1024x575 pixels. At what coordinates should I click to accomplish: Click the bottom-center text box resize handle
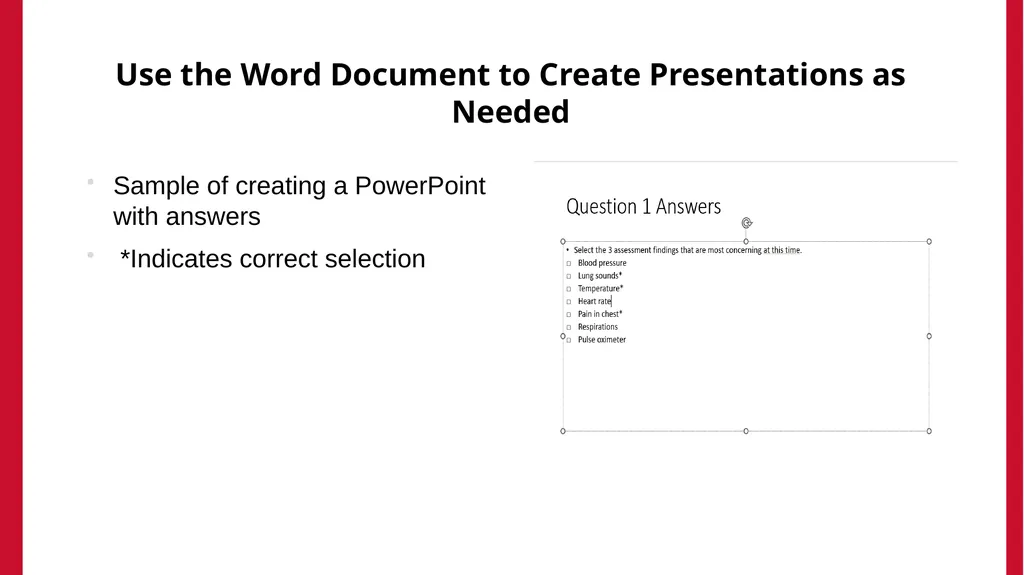click(746, 431)
